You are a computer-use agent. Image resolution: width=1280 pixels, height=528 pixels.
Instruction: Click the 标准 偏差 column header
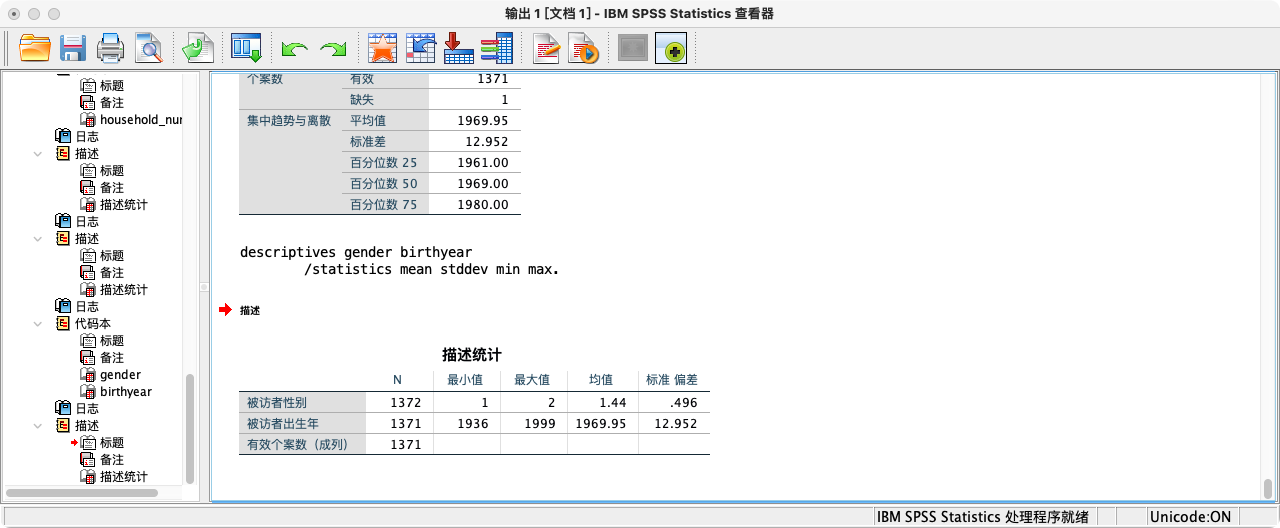point(672,380)
